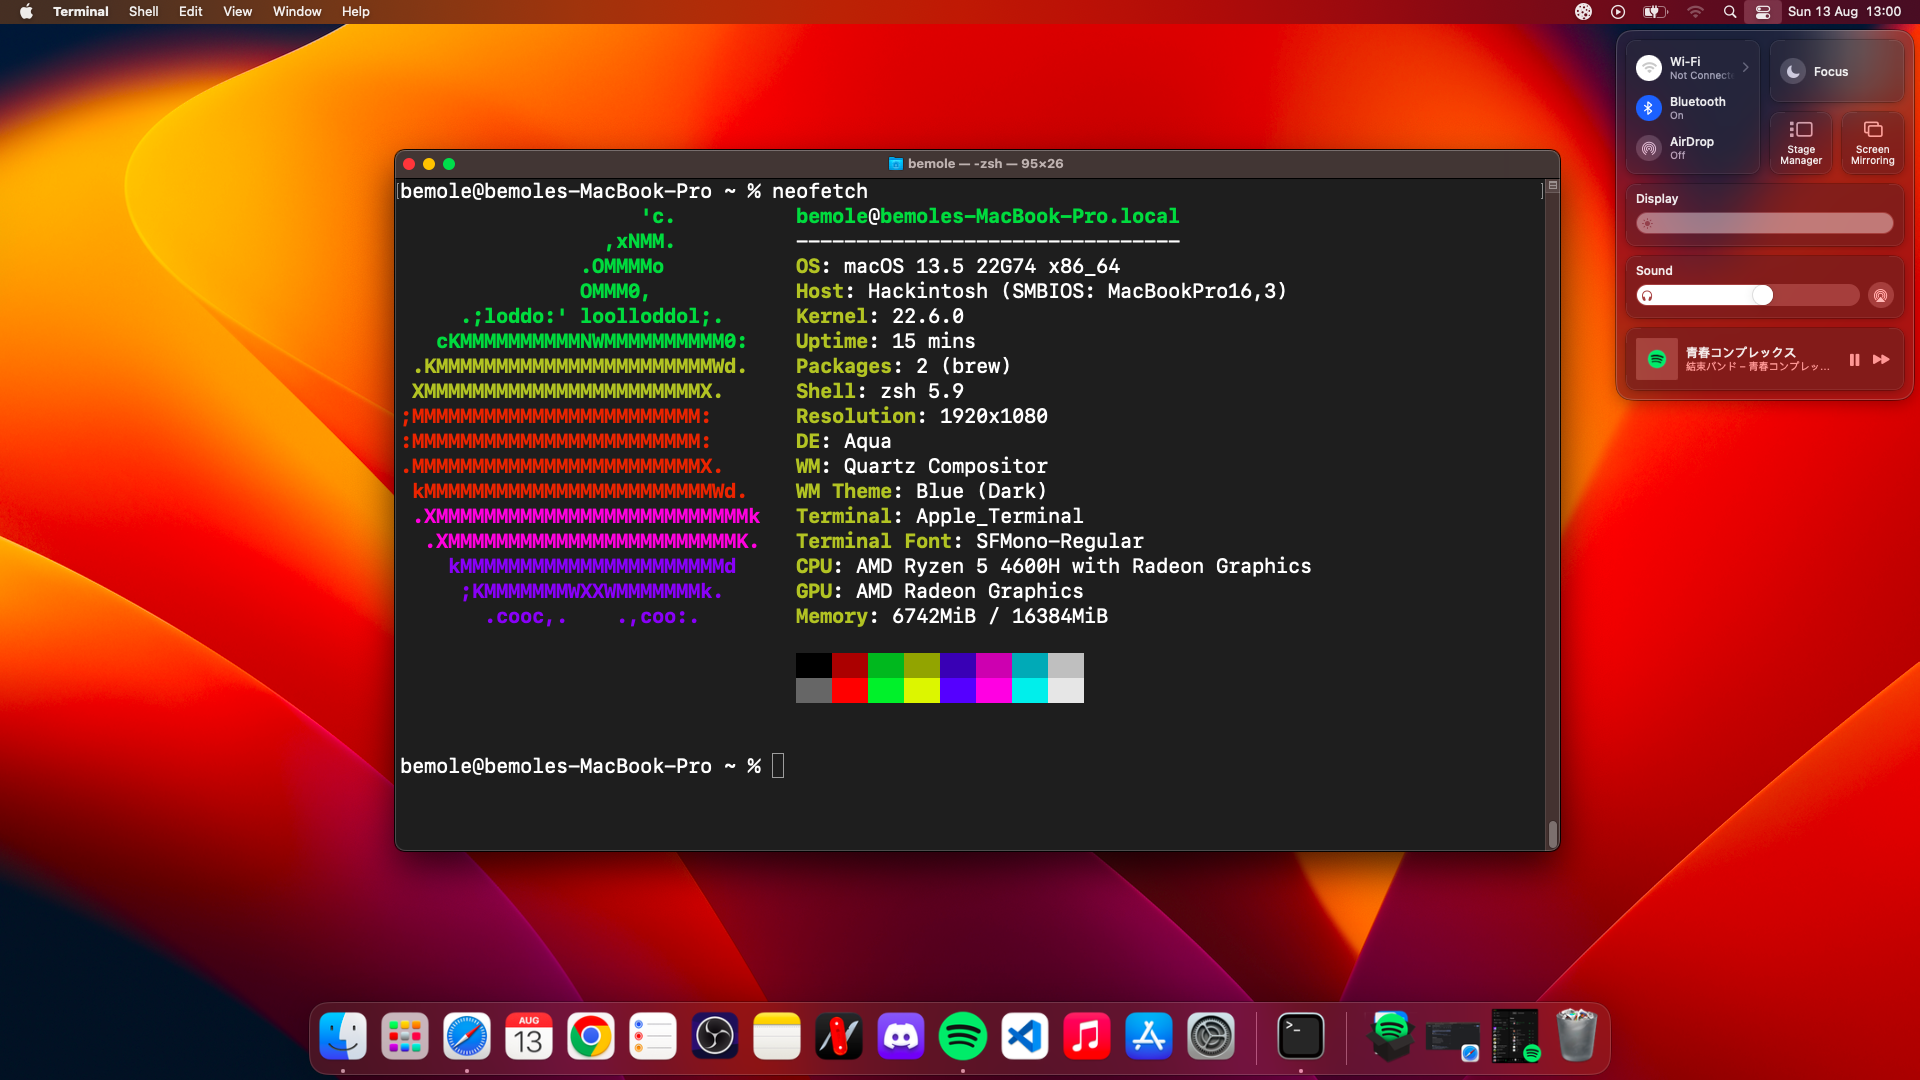Open Control Center from the menu bar
The height and width of the screenshot is (1080, 1920).
point(1763,11)
